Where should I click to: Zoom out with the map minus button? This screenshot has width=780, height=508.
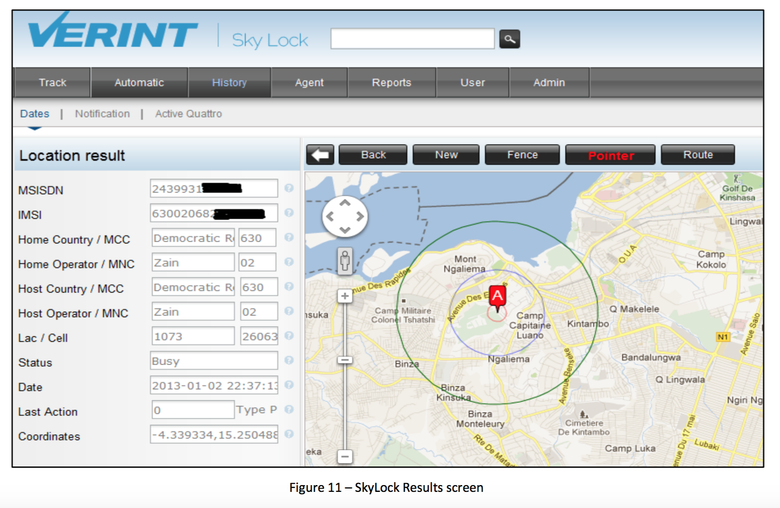pyautogui.click(x=345, y=456)
